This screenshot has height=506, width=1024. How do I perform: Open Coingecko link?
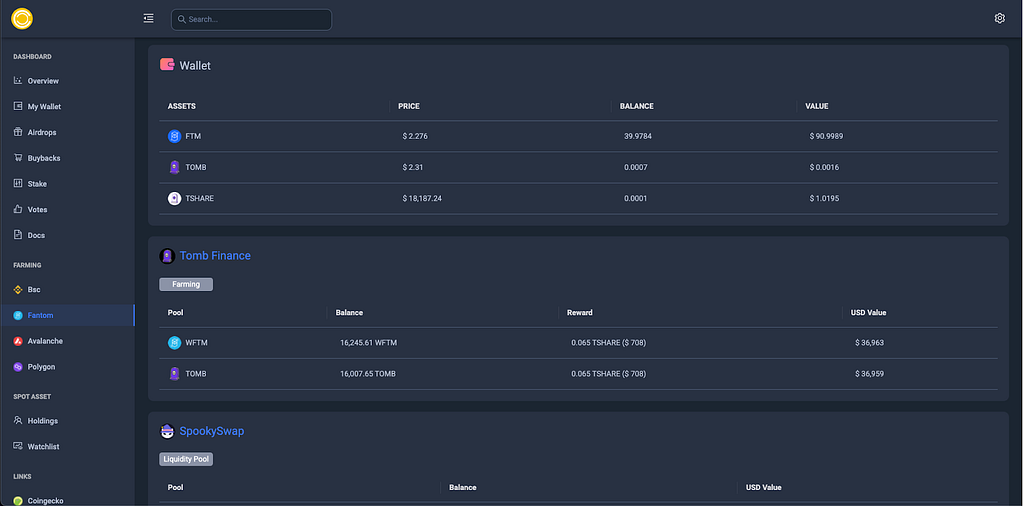45,501
